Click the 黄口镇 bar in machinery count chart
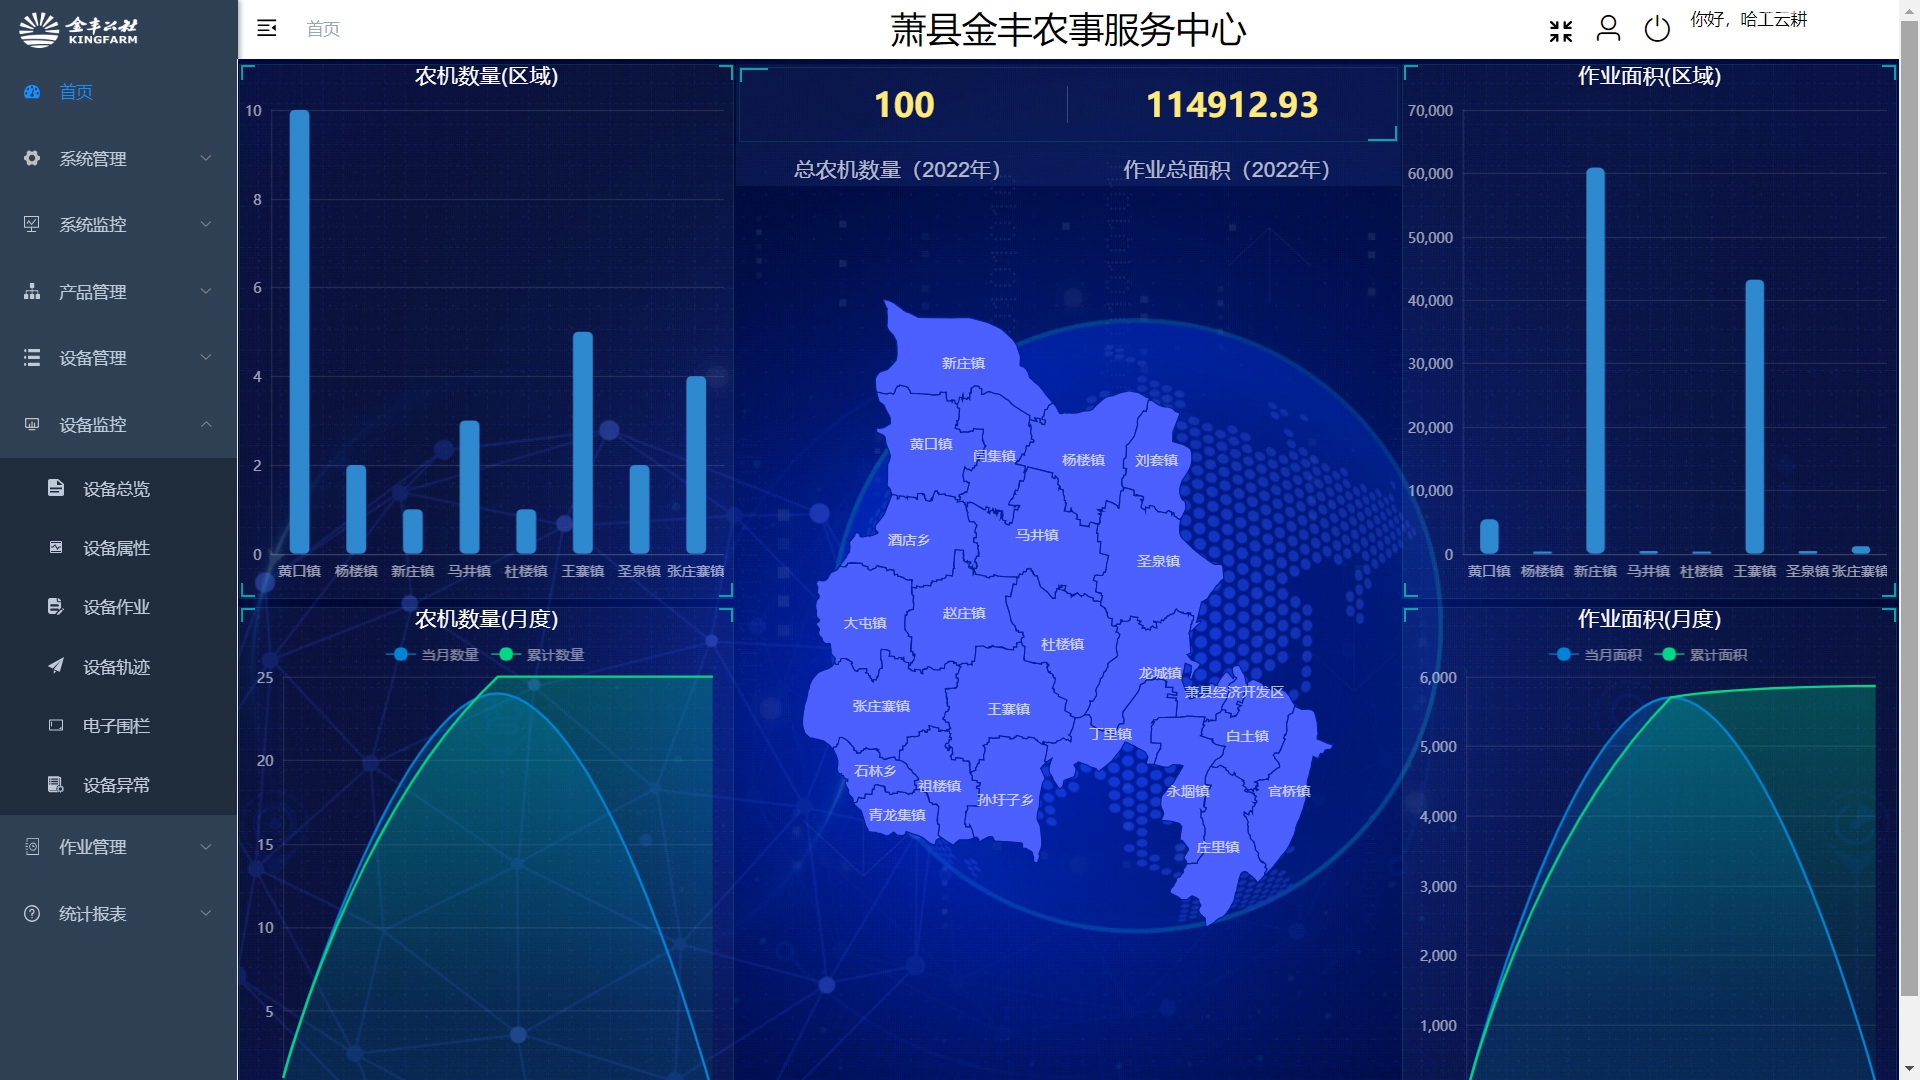The width and height of the screenshot is (1920, 1080). [299, 332]
